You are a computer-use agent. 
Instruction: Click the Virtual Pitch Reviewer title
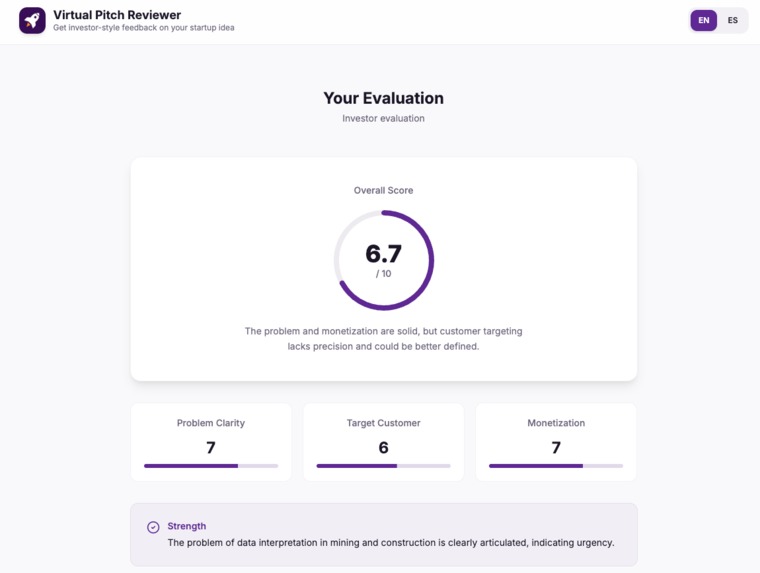tap(117, 15)
